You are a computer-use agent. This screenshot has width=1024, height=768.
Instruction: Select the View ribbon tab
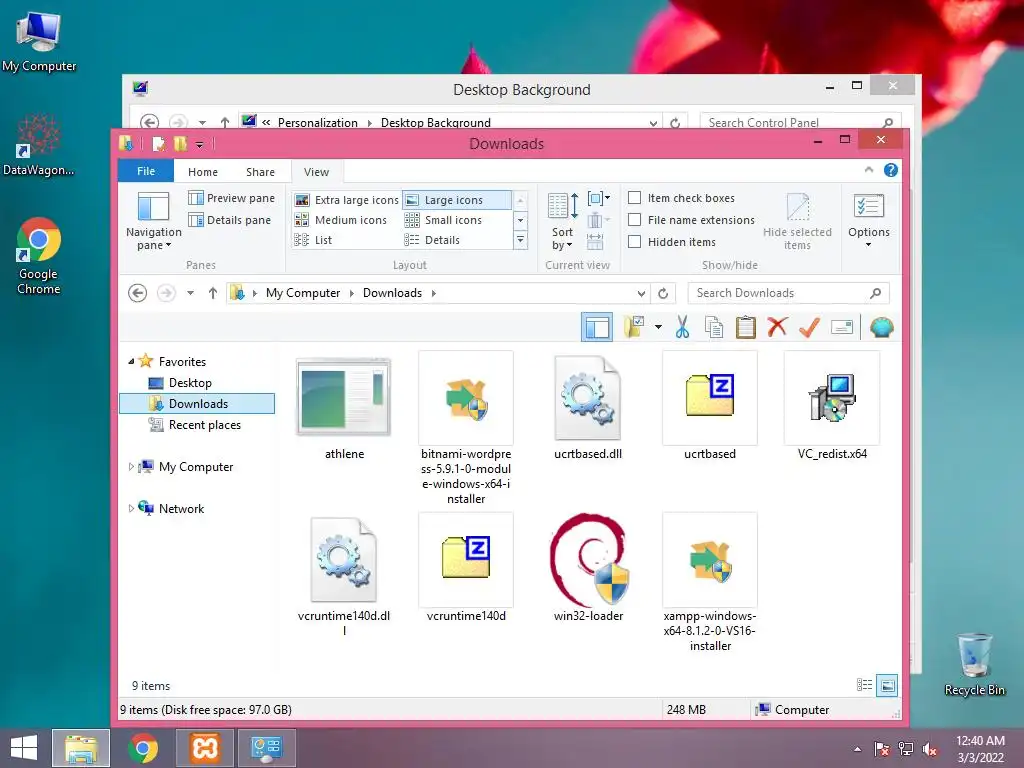316,172
